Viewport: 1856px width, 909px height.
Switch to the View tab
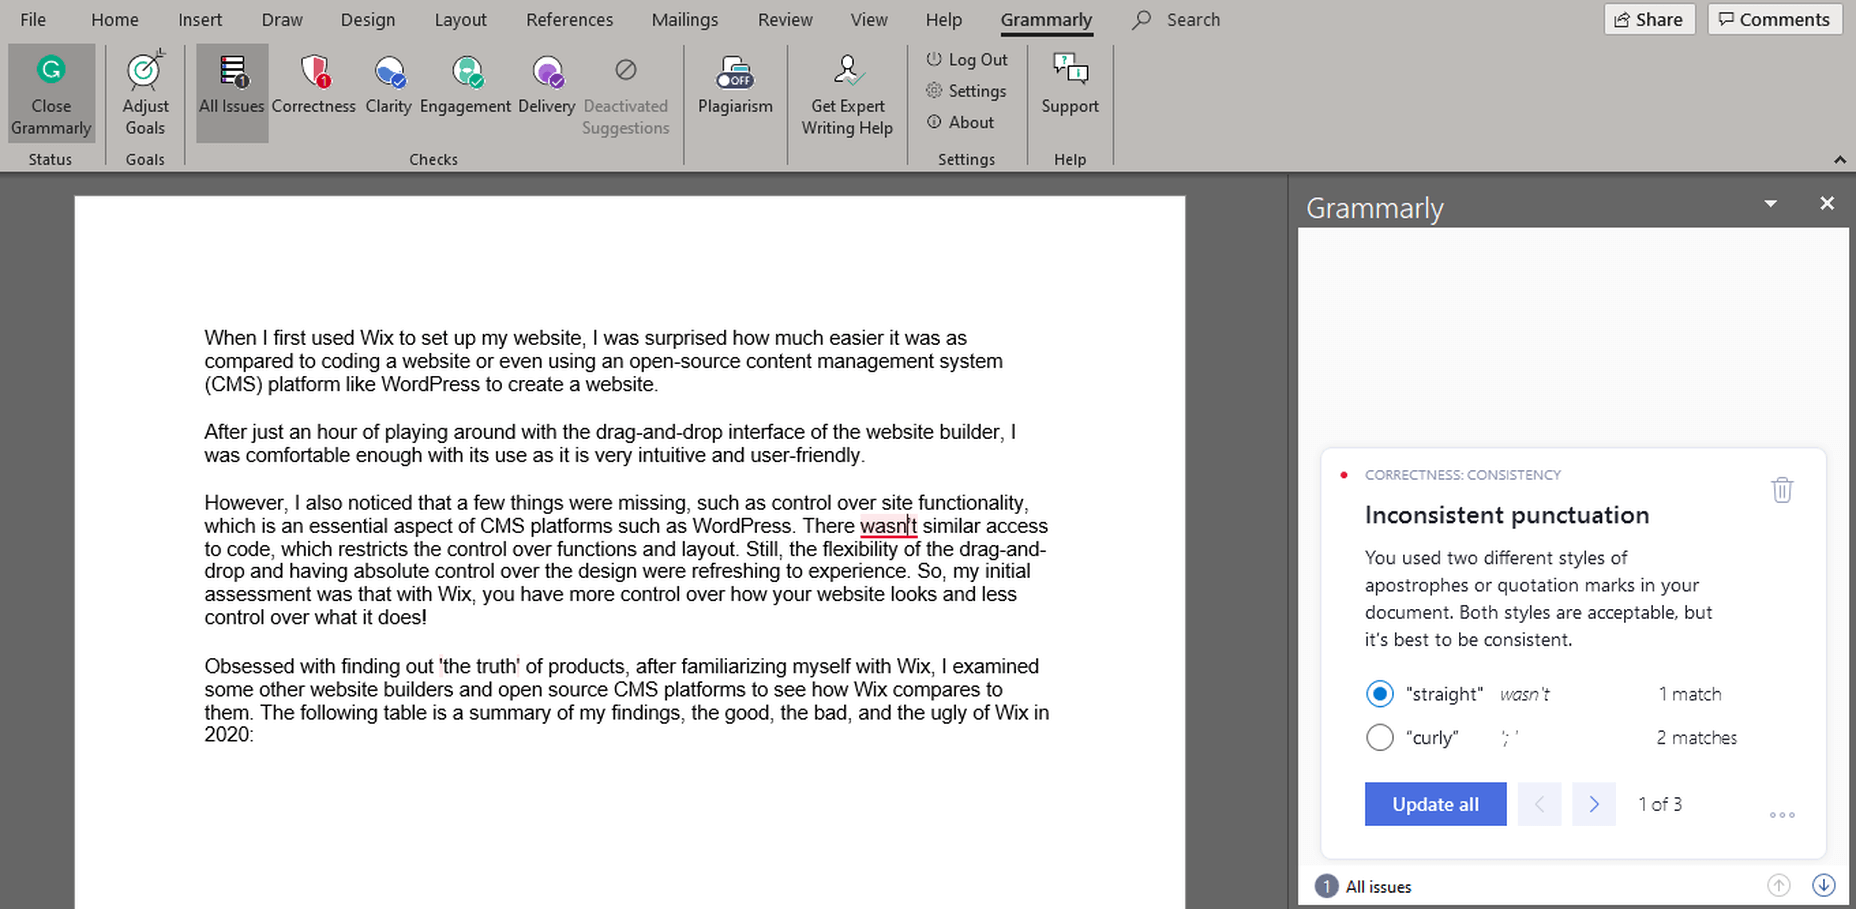(x=869, y=20)
